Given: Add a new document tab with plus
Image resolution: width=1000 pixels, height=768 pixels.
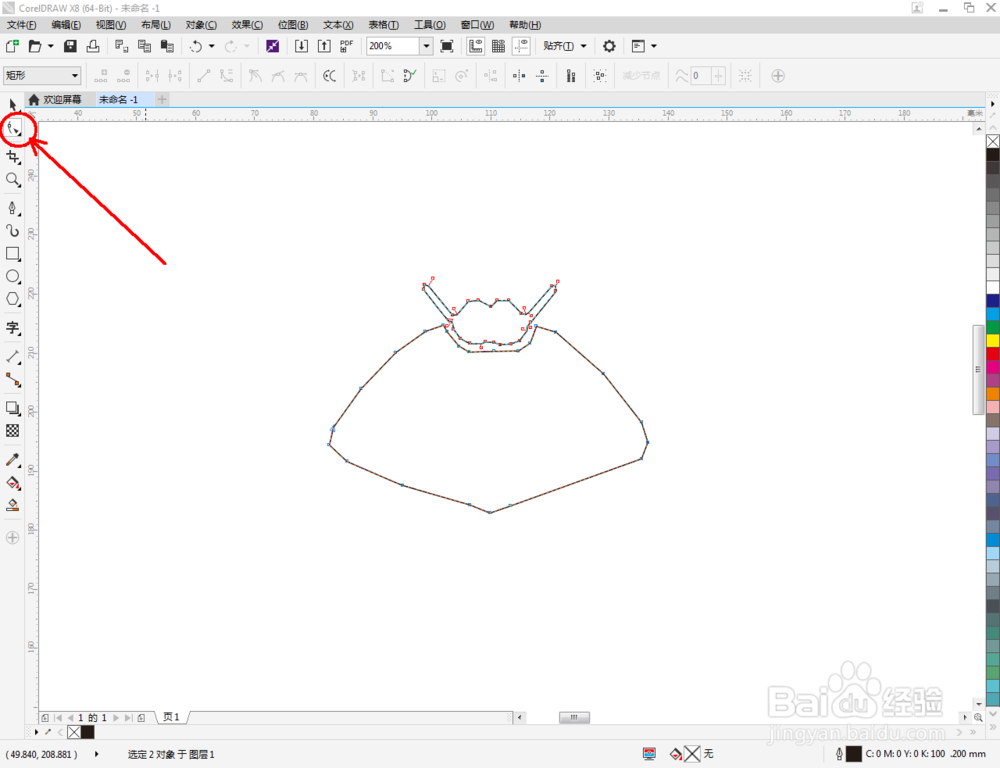Looking at the screenshot, I should click(162, 100).
